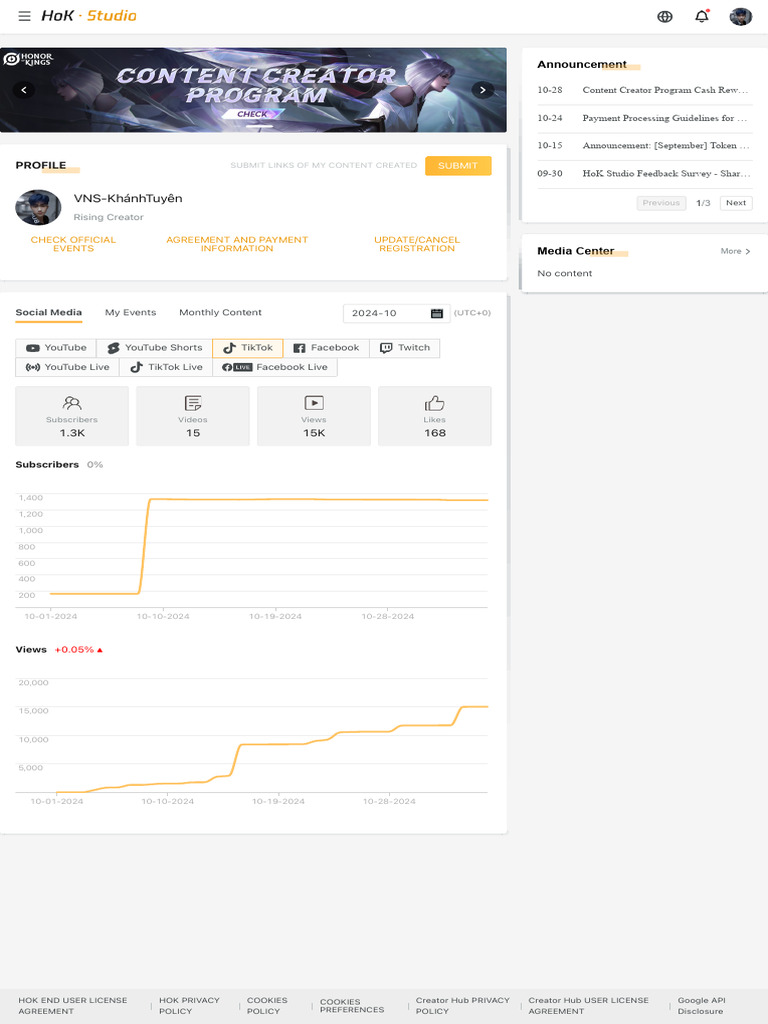This screenshot has width=768, height=1024.
Task: Select the YouTube Live platform tab
Action: tap(67, 367)
